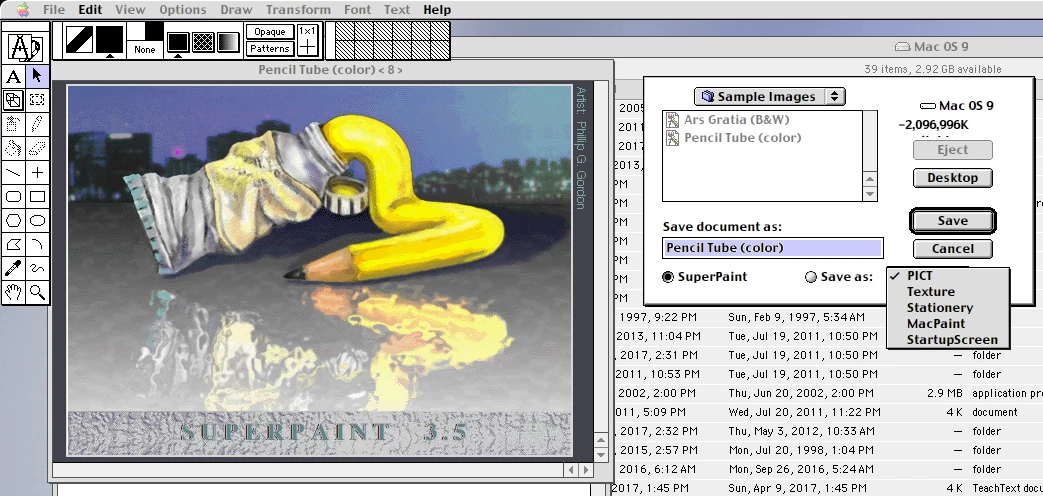Image resolution: width=1043 pixels, height=496 pixels.
Task: Click the dimmed Eject button
Action: coord(953,150)
